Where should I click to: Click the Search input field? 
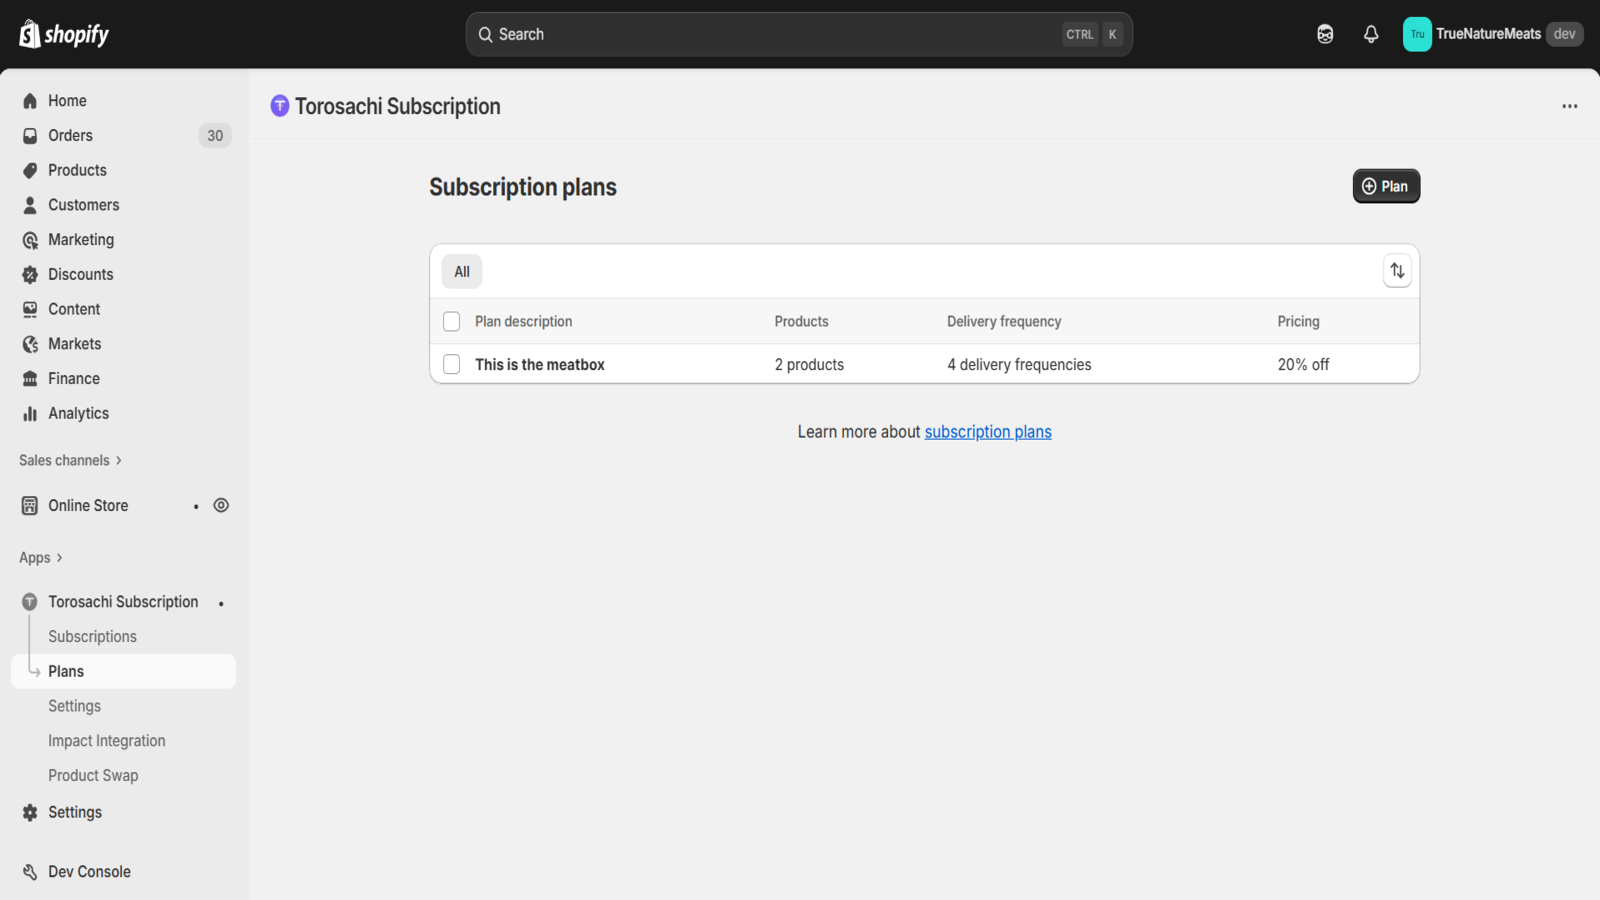click(x=798, y=34)
